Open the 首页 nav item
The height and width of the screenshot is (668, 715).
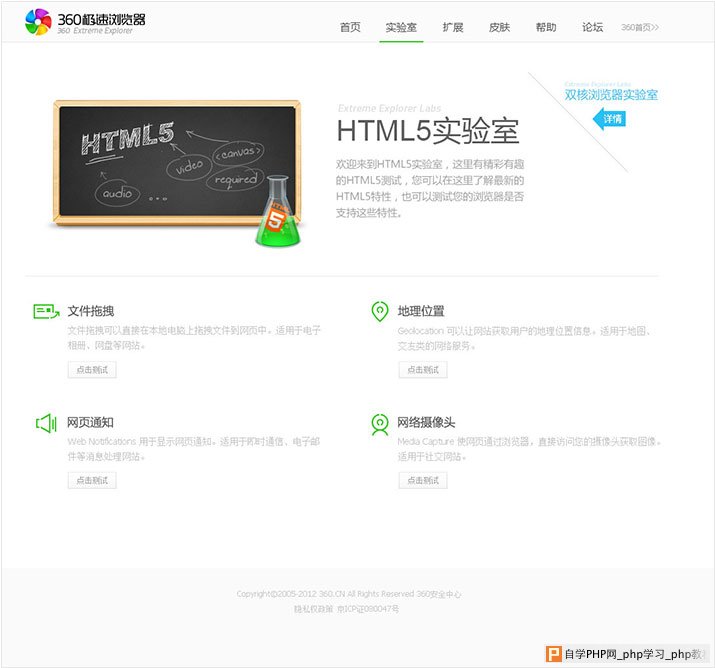[350, 27]
